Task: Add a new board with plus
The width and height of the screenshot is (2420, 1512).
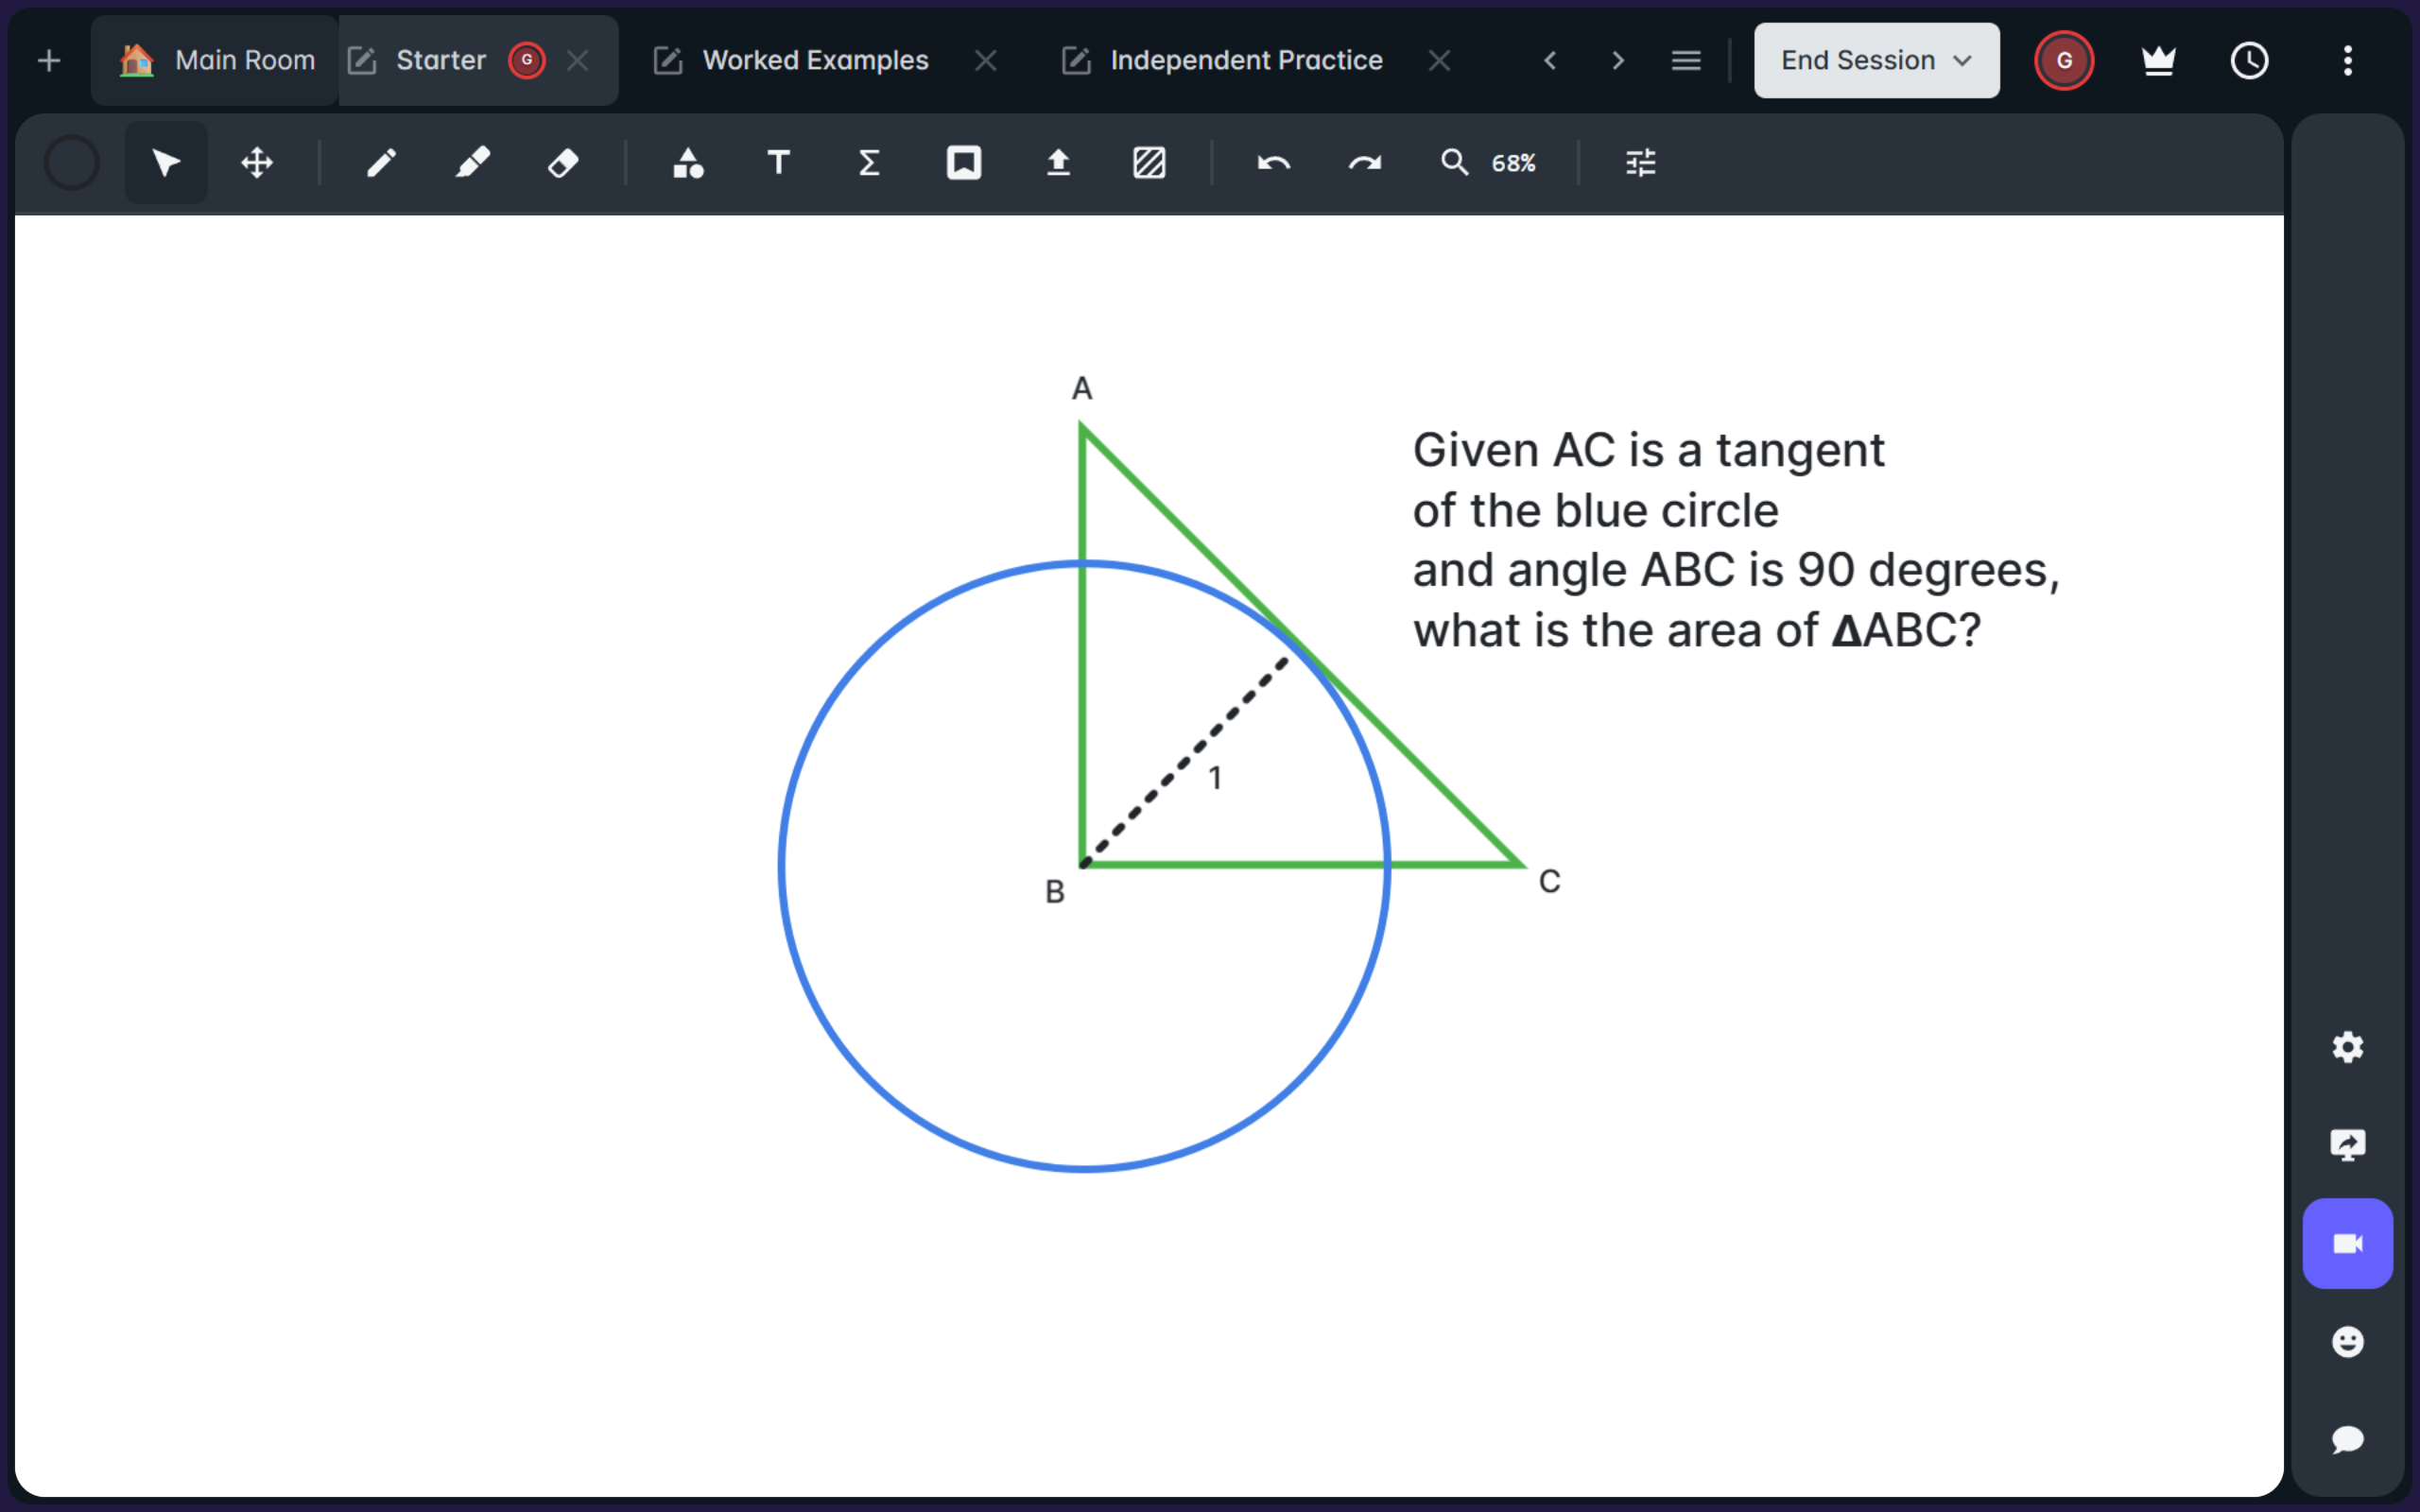Action: (49, 61)
